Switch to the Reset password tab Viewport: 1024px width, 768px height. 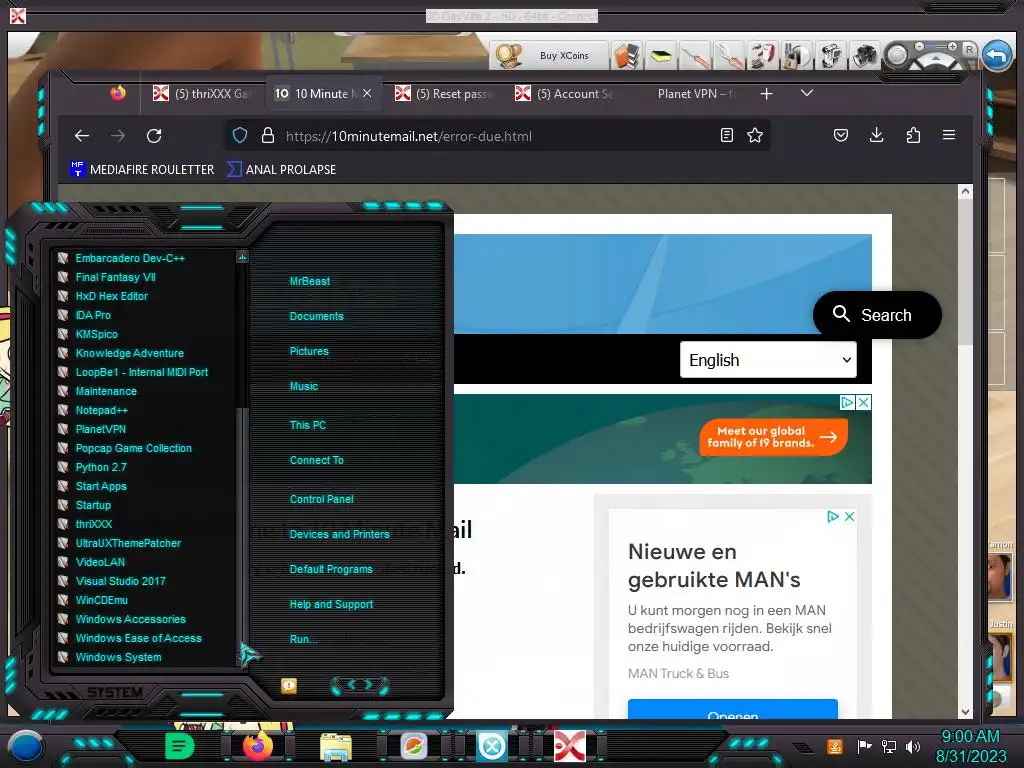tap(443, 93)
